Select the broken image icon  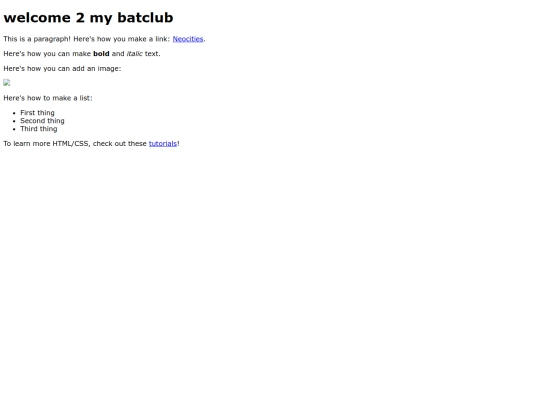(x=7, y=83)
